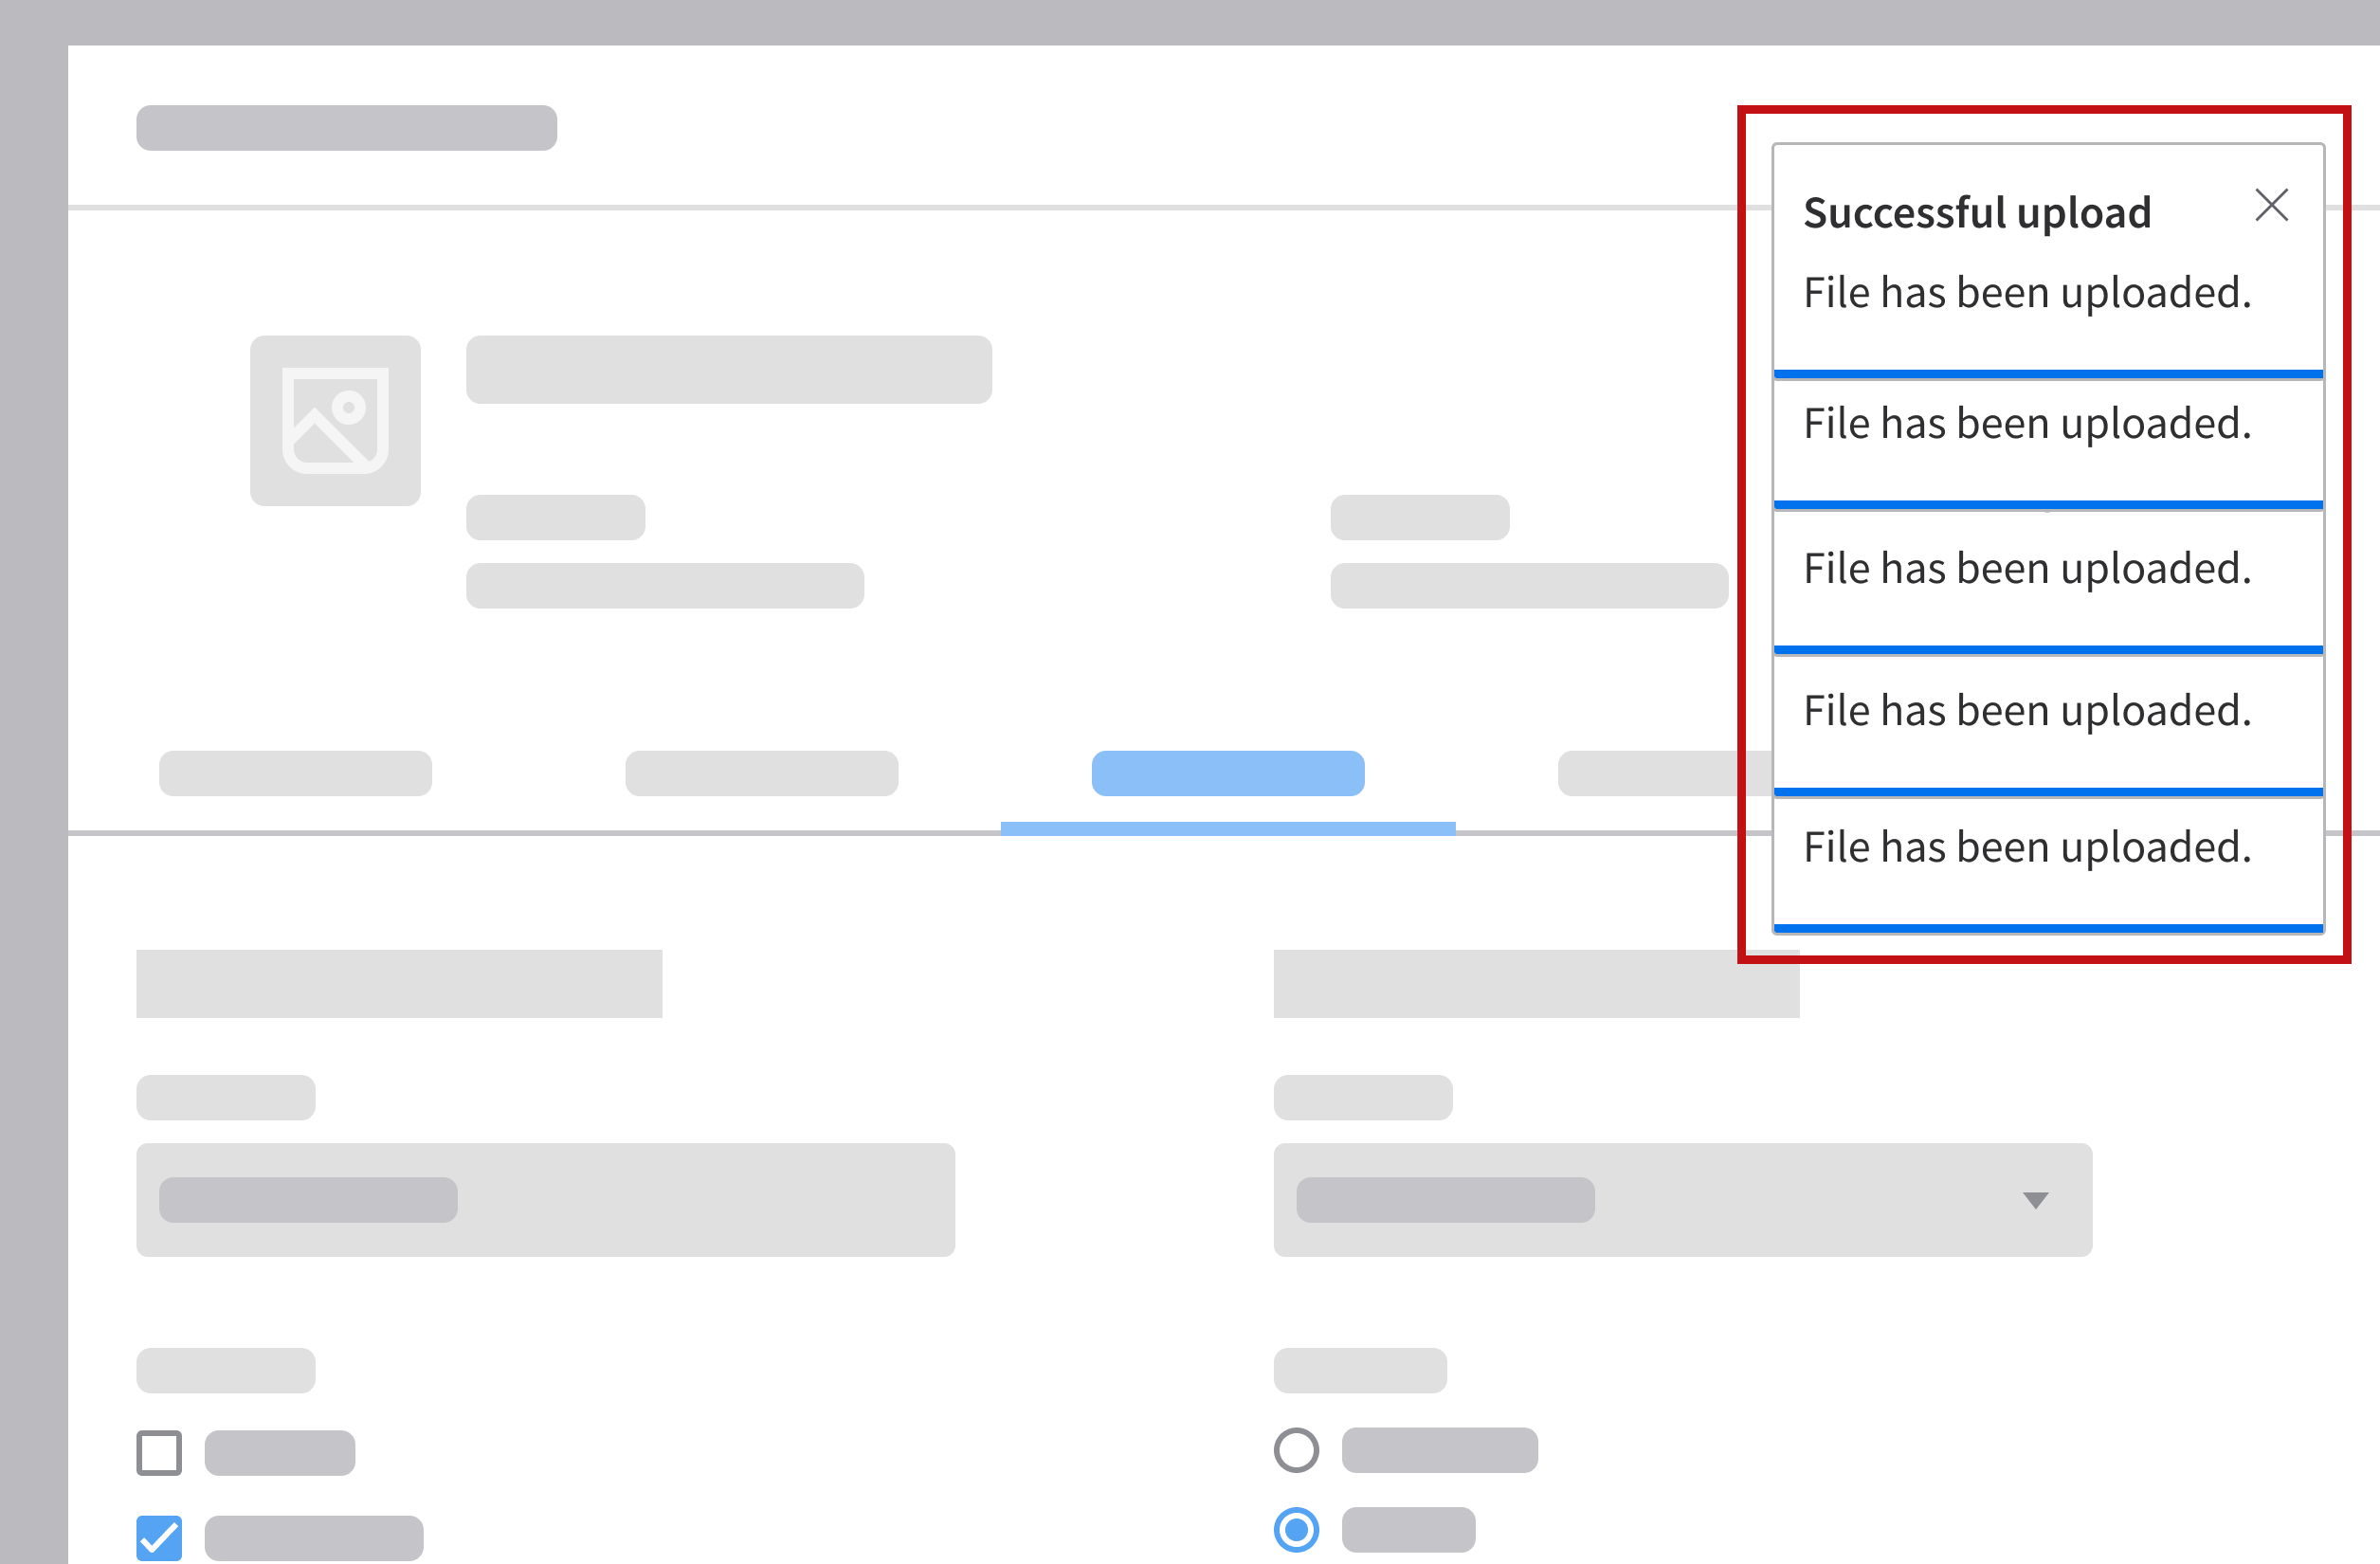Open the second placeholder tab

(761, 773)
